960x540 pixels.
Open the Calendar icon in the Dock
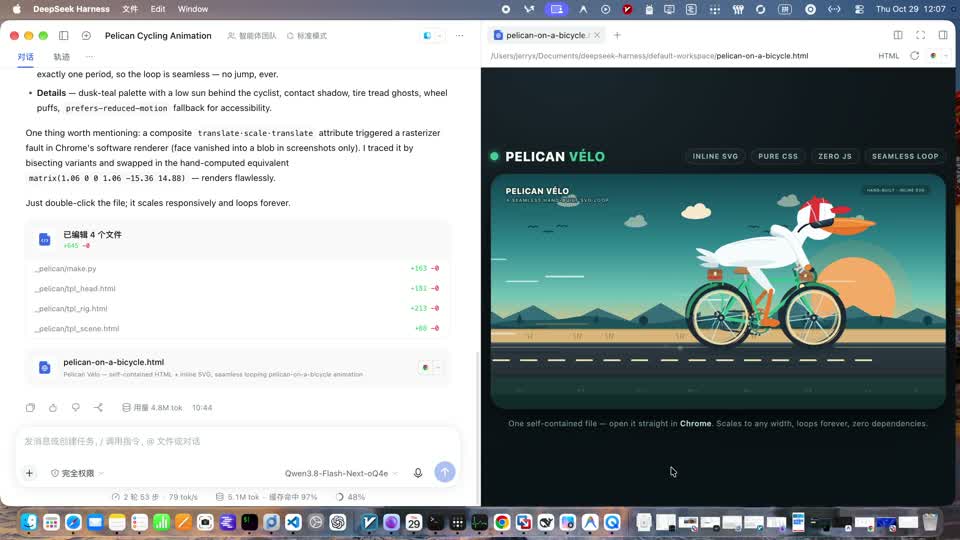tap(414, 522)
